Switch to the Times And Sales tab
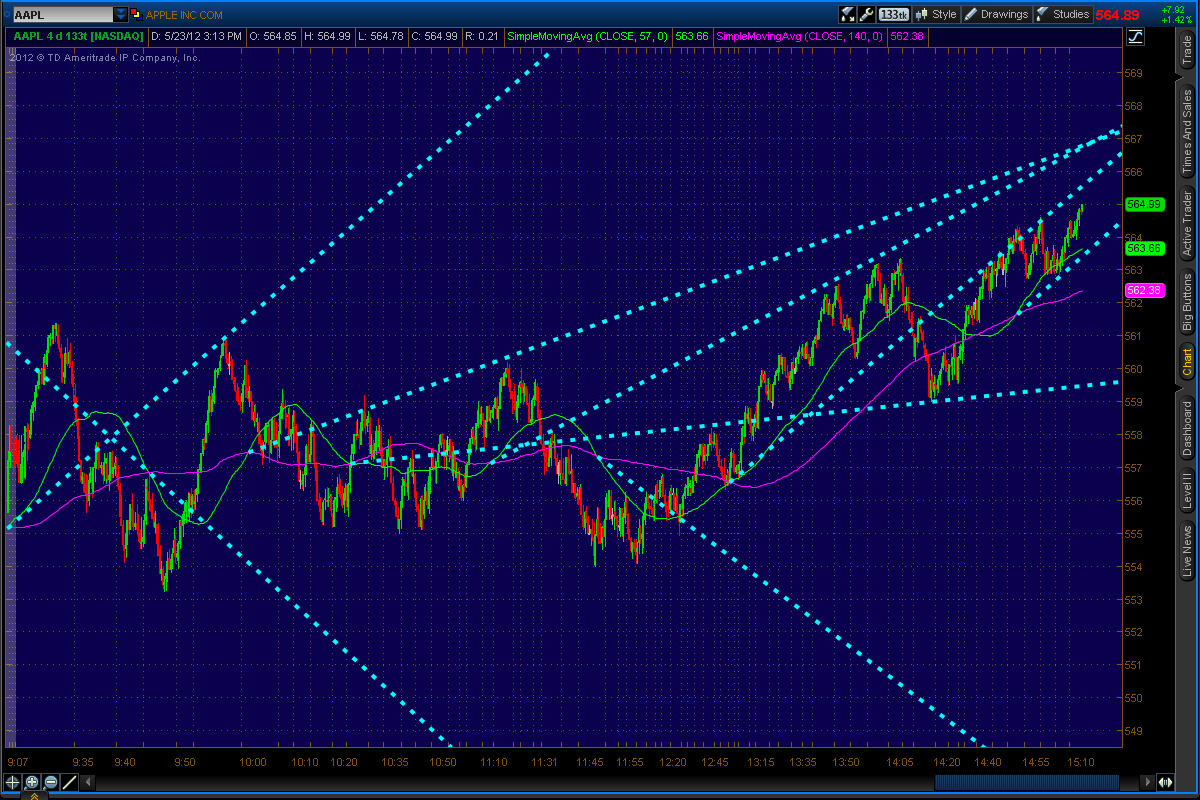 point(1186,129)
